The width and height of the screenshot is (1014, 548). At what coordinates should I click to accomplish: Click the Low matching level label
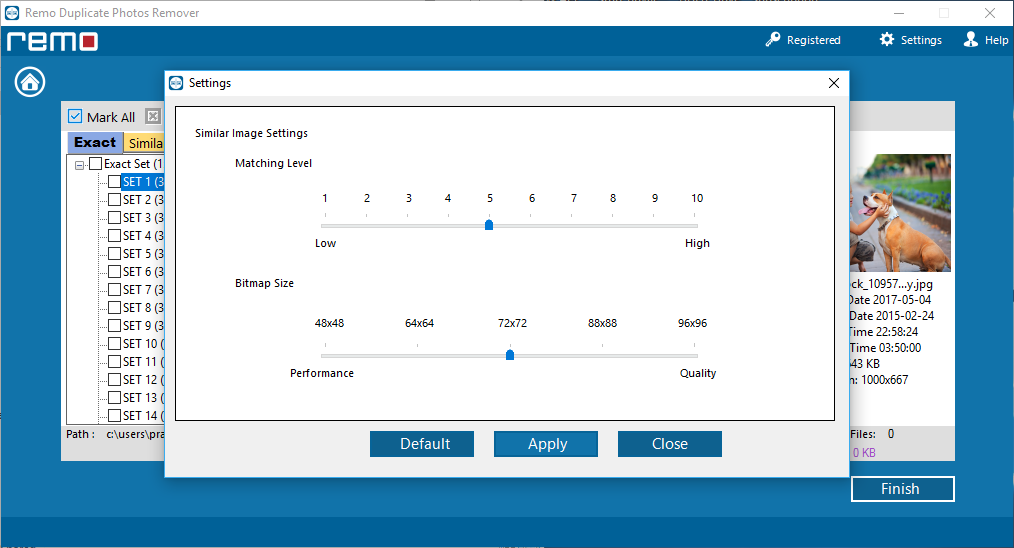point(325,243)
